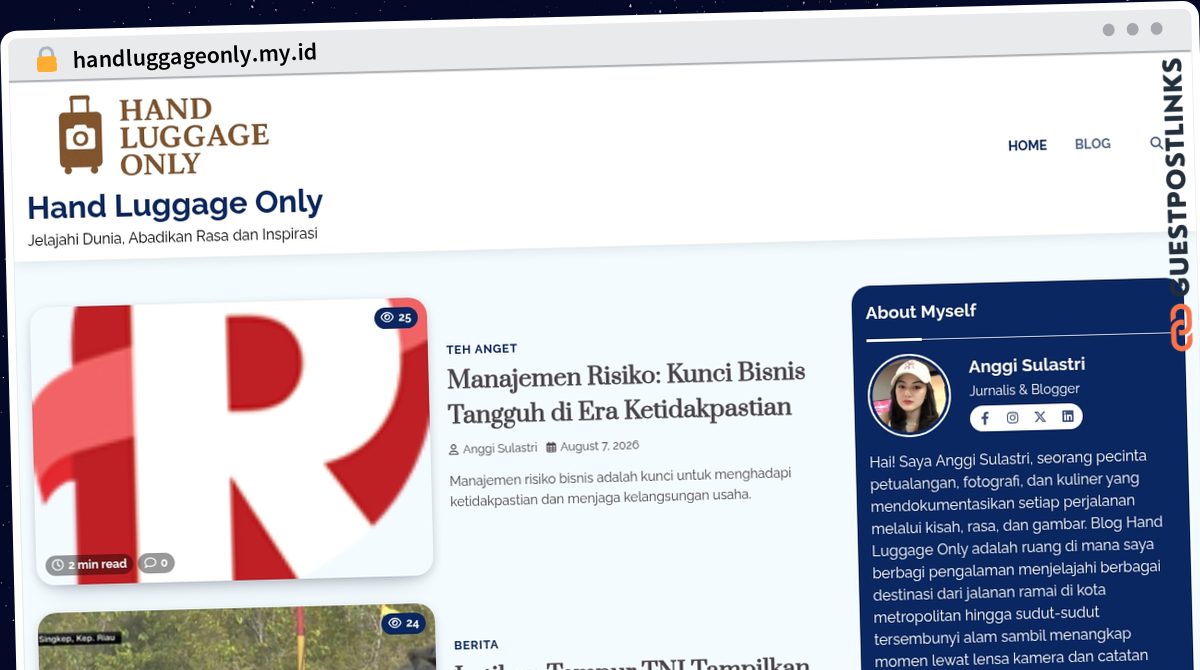Open Anggi Sulastri's Facebook profile icon
The image size is (1200, 670).
coord(985,418)
